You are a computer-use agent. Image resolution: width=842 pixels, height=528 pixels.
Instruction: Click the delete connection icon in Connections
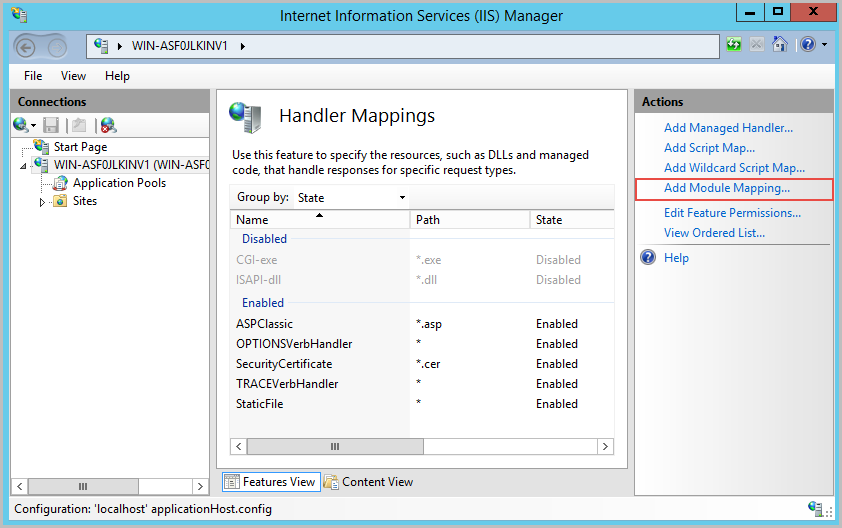[x=108, y=125]
